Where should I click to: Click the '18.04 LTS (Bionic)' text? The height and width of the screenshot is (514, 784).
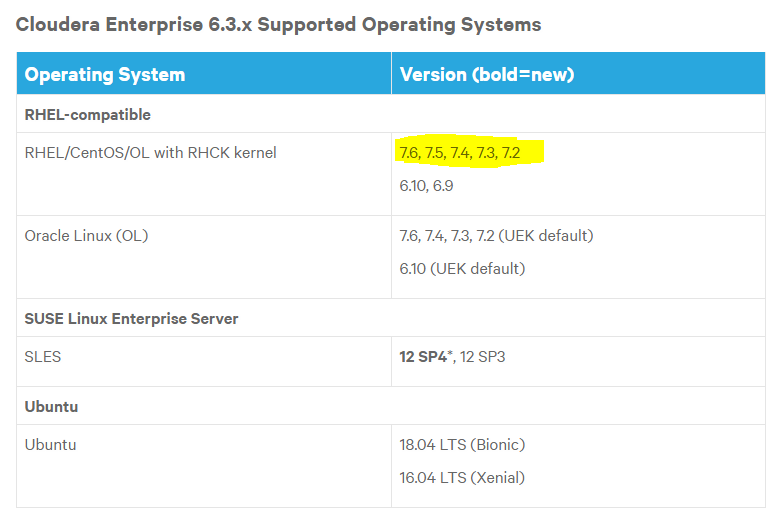click(x=462, y=444)
